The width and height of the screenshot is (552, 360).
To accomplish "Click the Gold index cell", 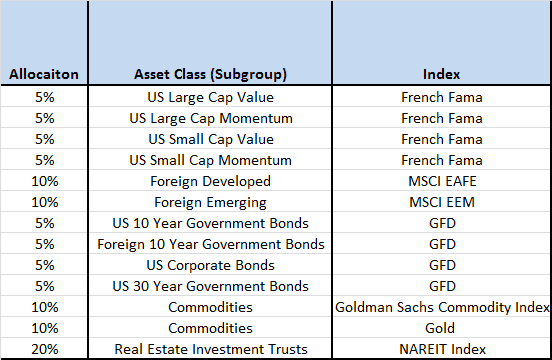I will (441, 328).
